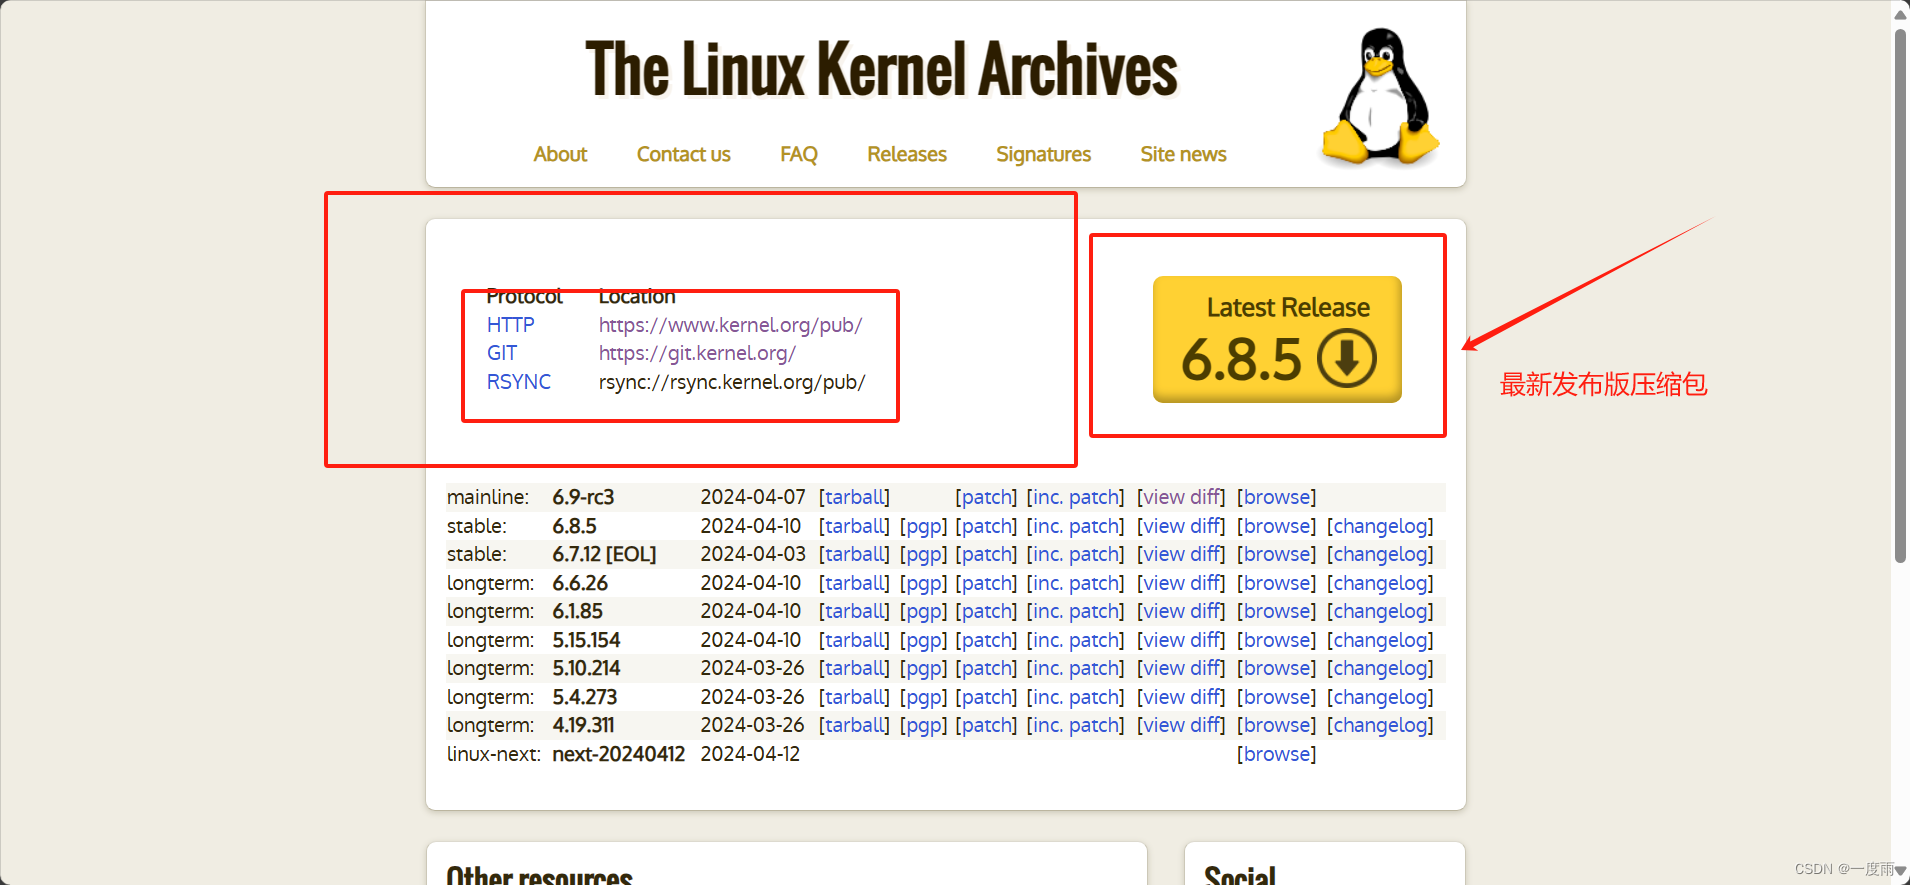The image size is (1910, 885).
Task: Open view diff for mainline 6.9-rc3
Action: 1181,497
